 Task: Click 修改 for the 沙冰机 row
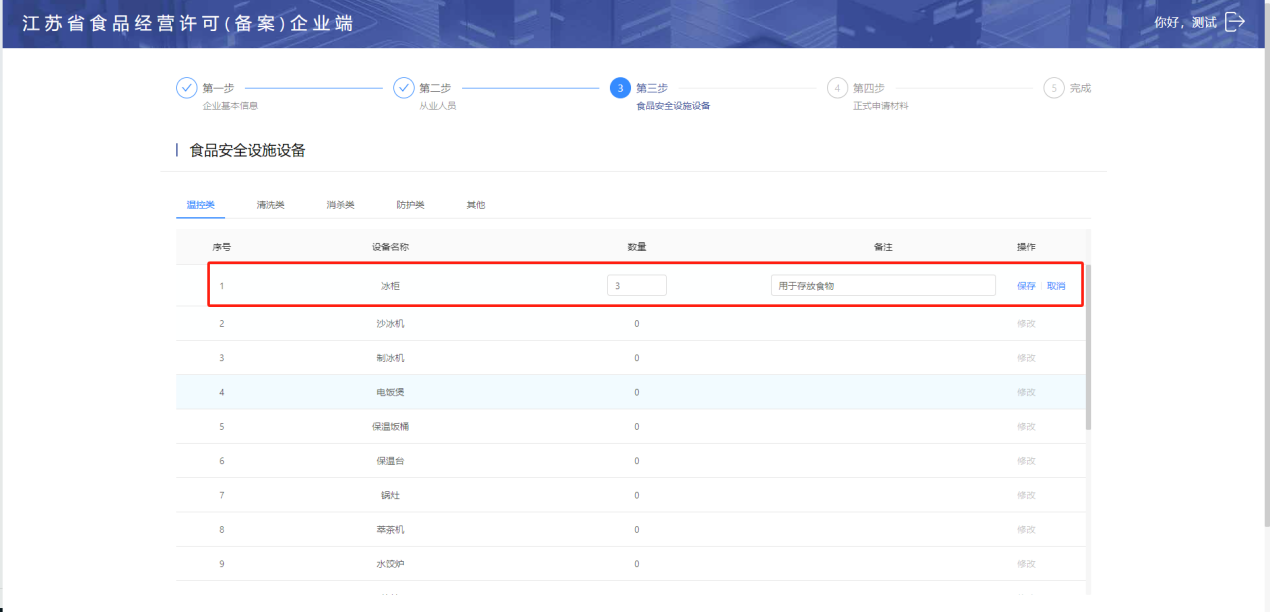(x=1026, y=324)
